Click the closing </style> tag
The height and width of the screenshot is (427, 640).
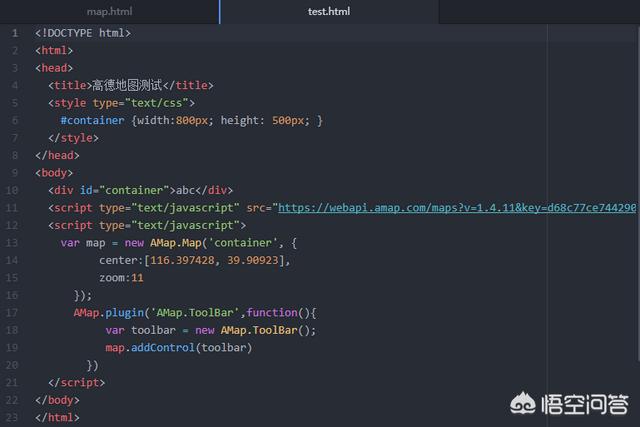pyautogui.click(x=73, y=138)
